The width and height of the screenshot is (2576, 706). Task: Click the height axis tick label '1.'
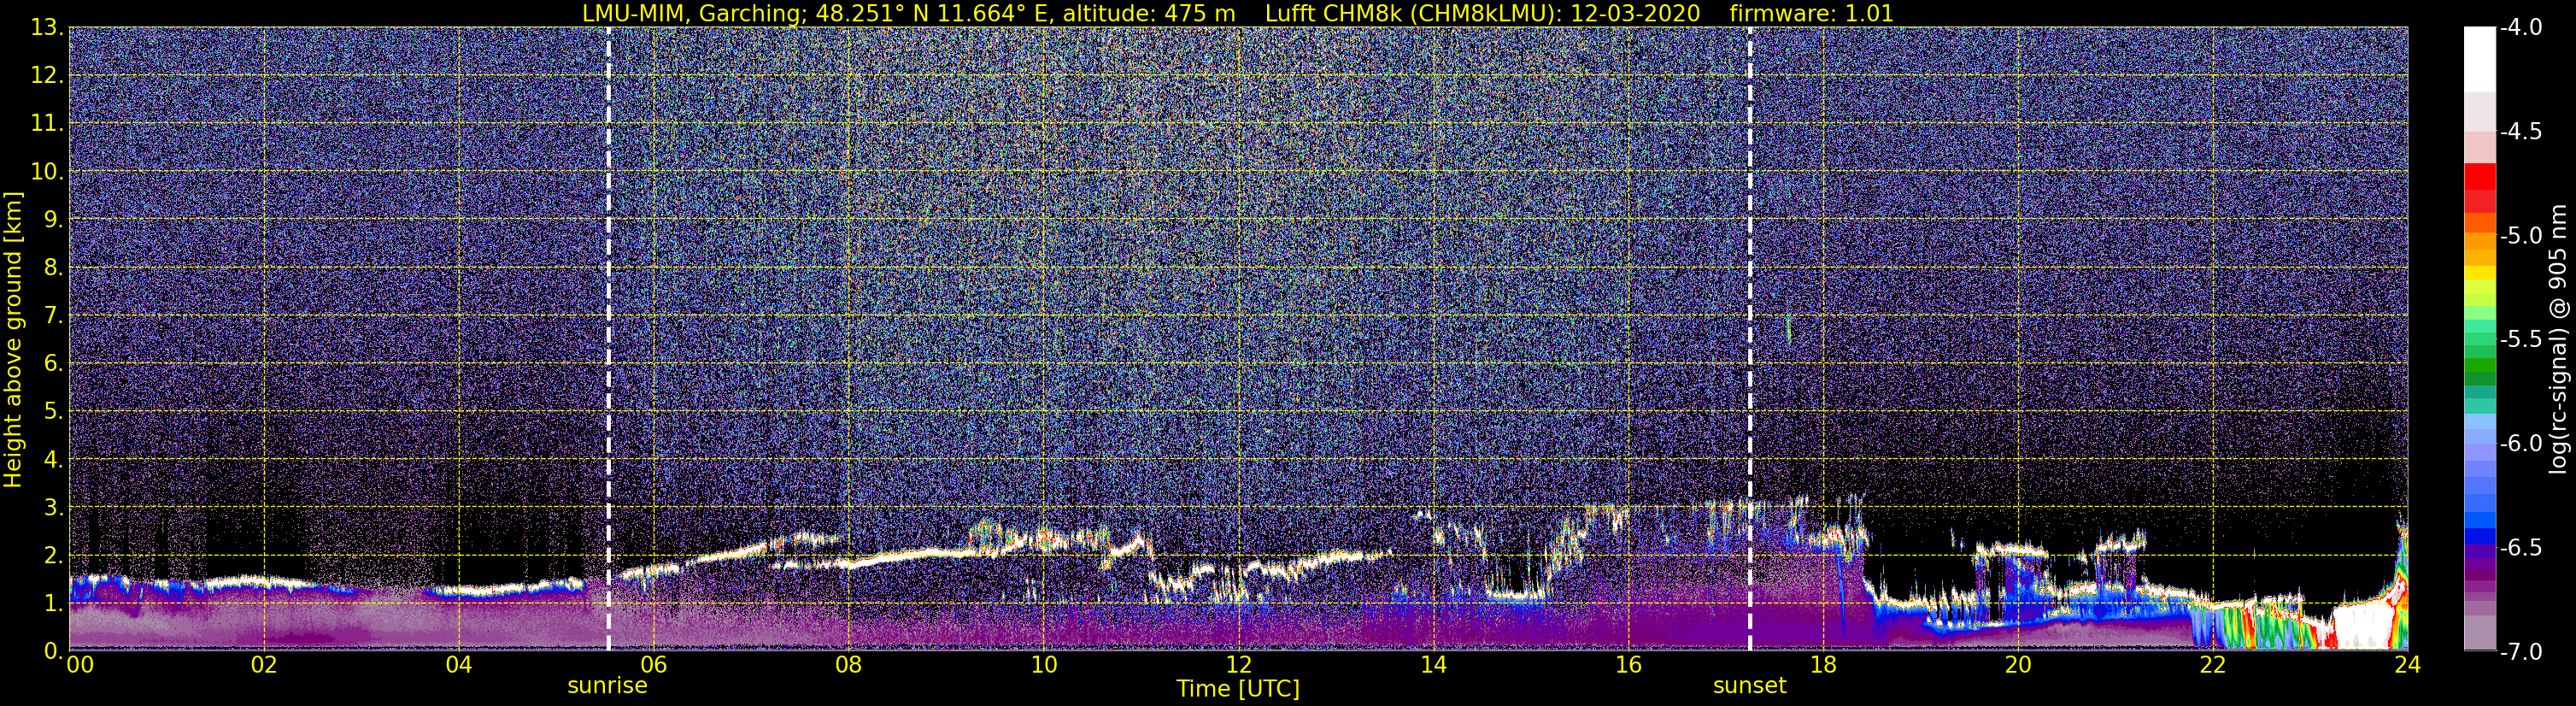point(52,604)
